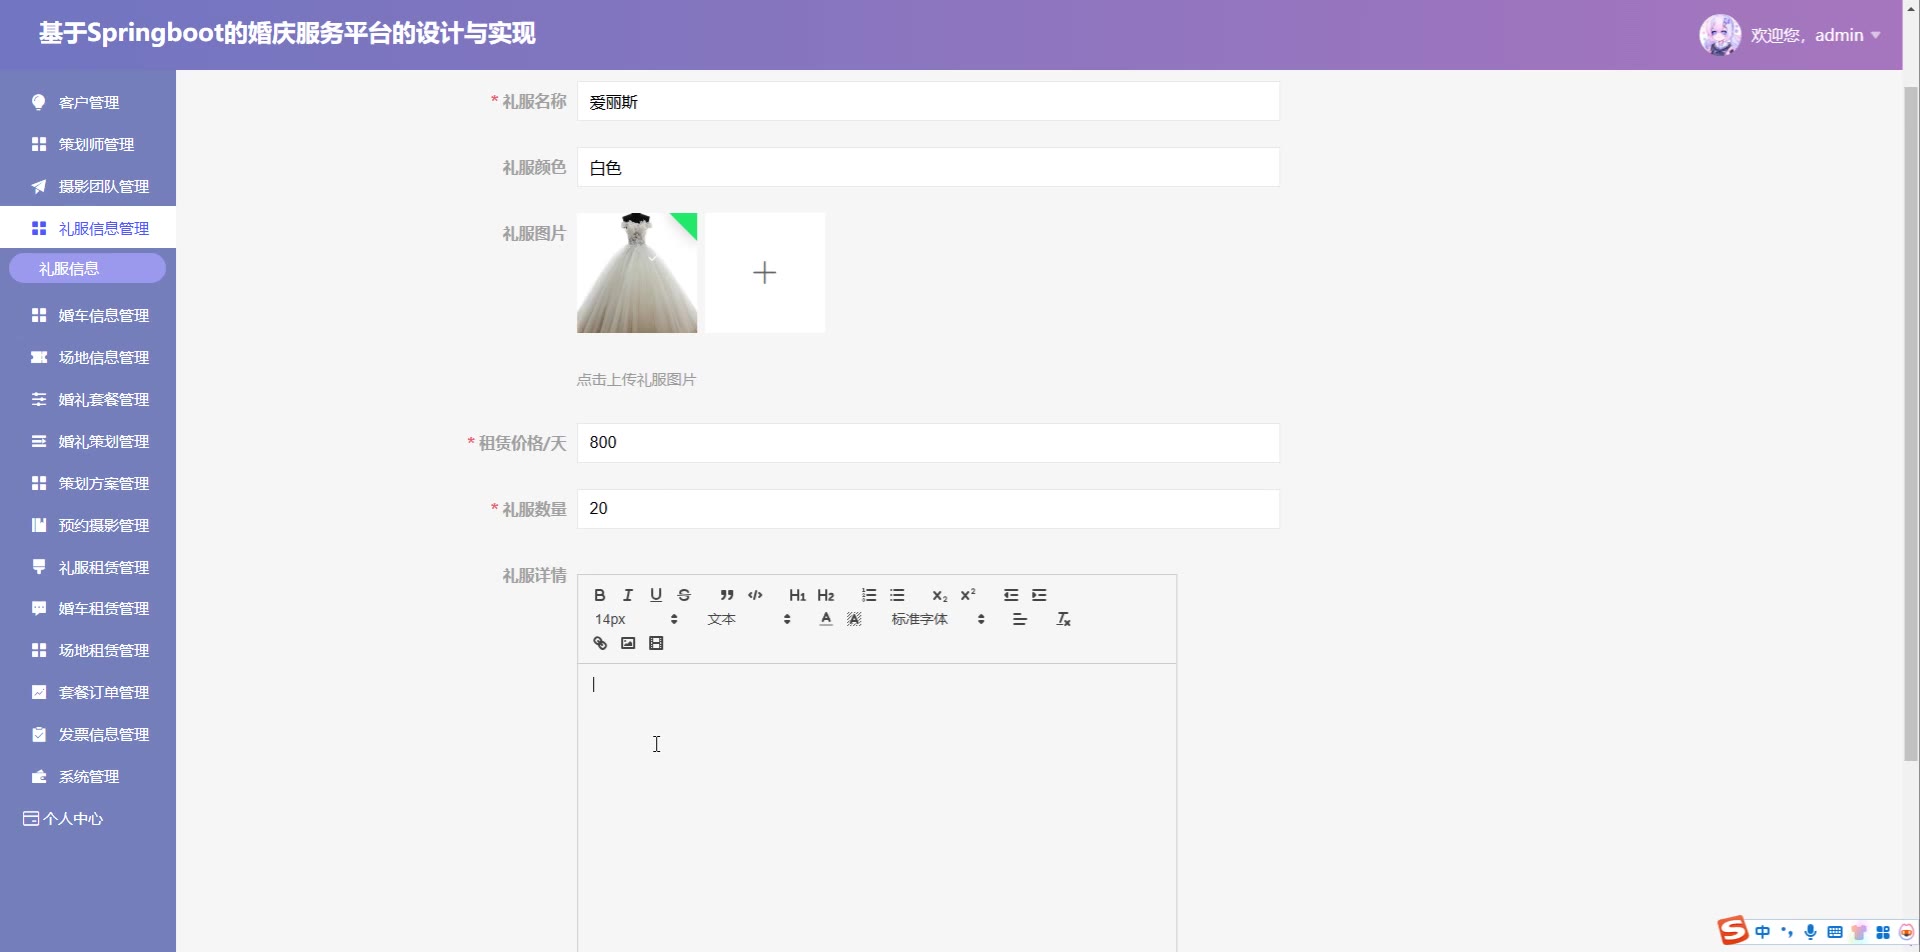Open Sogou soft keyboard
Screen dimensions: 1920x952
[1835, 932]
